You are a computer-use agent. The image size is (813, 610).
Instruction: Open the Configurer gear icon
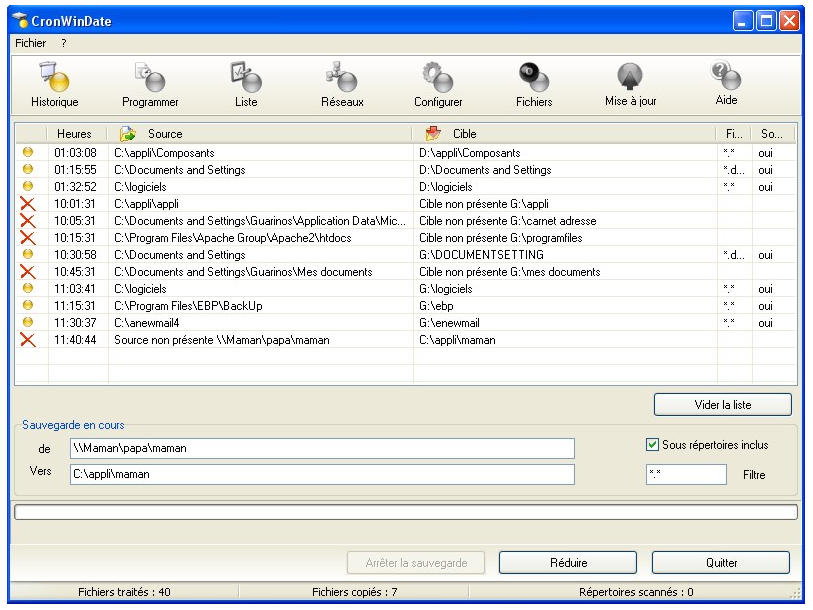[438, 84]
